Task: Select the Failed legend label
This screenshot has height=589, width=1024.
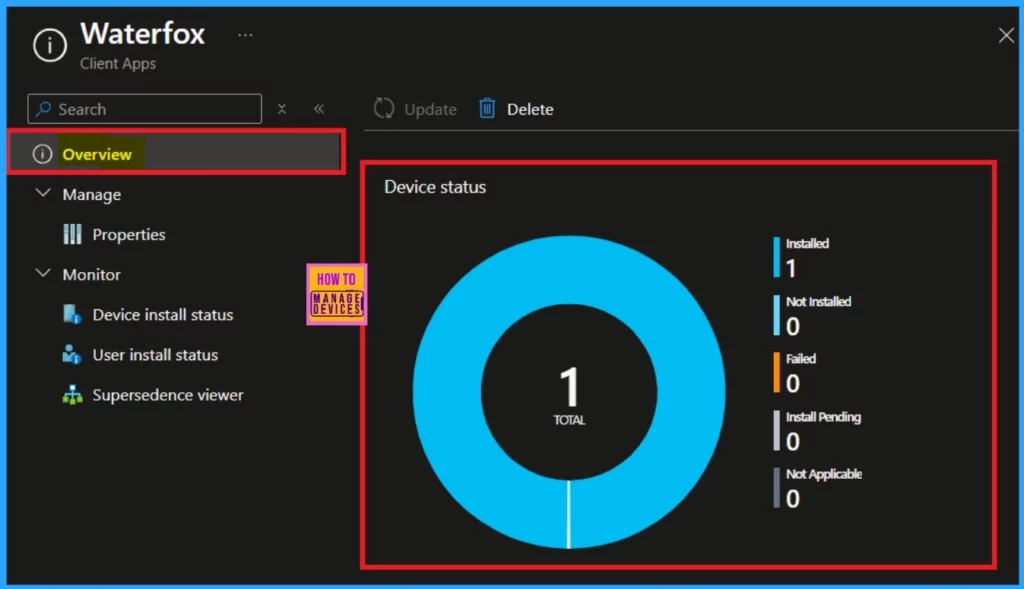Action: point(801,358)
